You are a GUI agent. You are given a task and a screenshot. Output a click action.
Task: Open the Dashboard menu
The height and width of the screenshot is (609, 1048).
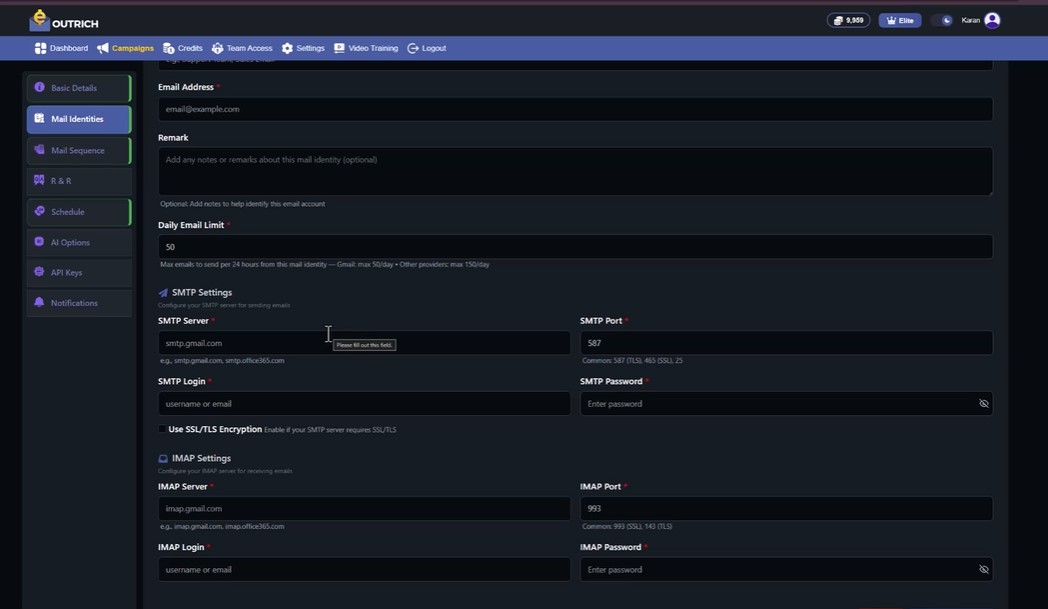61,48
